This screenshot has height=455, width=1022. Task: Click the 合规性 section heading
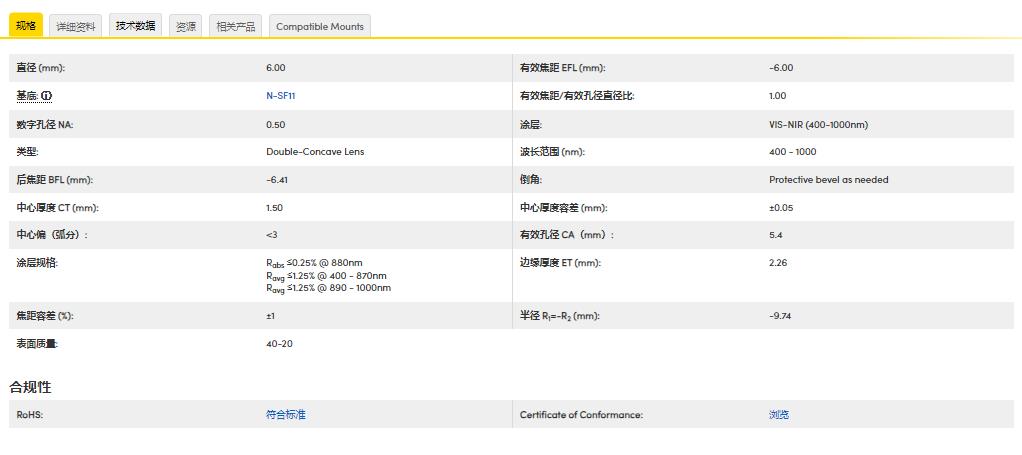(30, 387)
